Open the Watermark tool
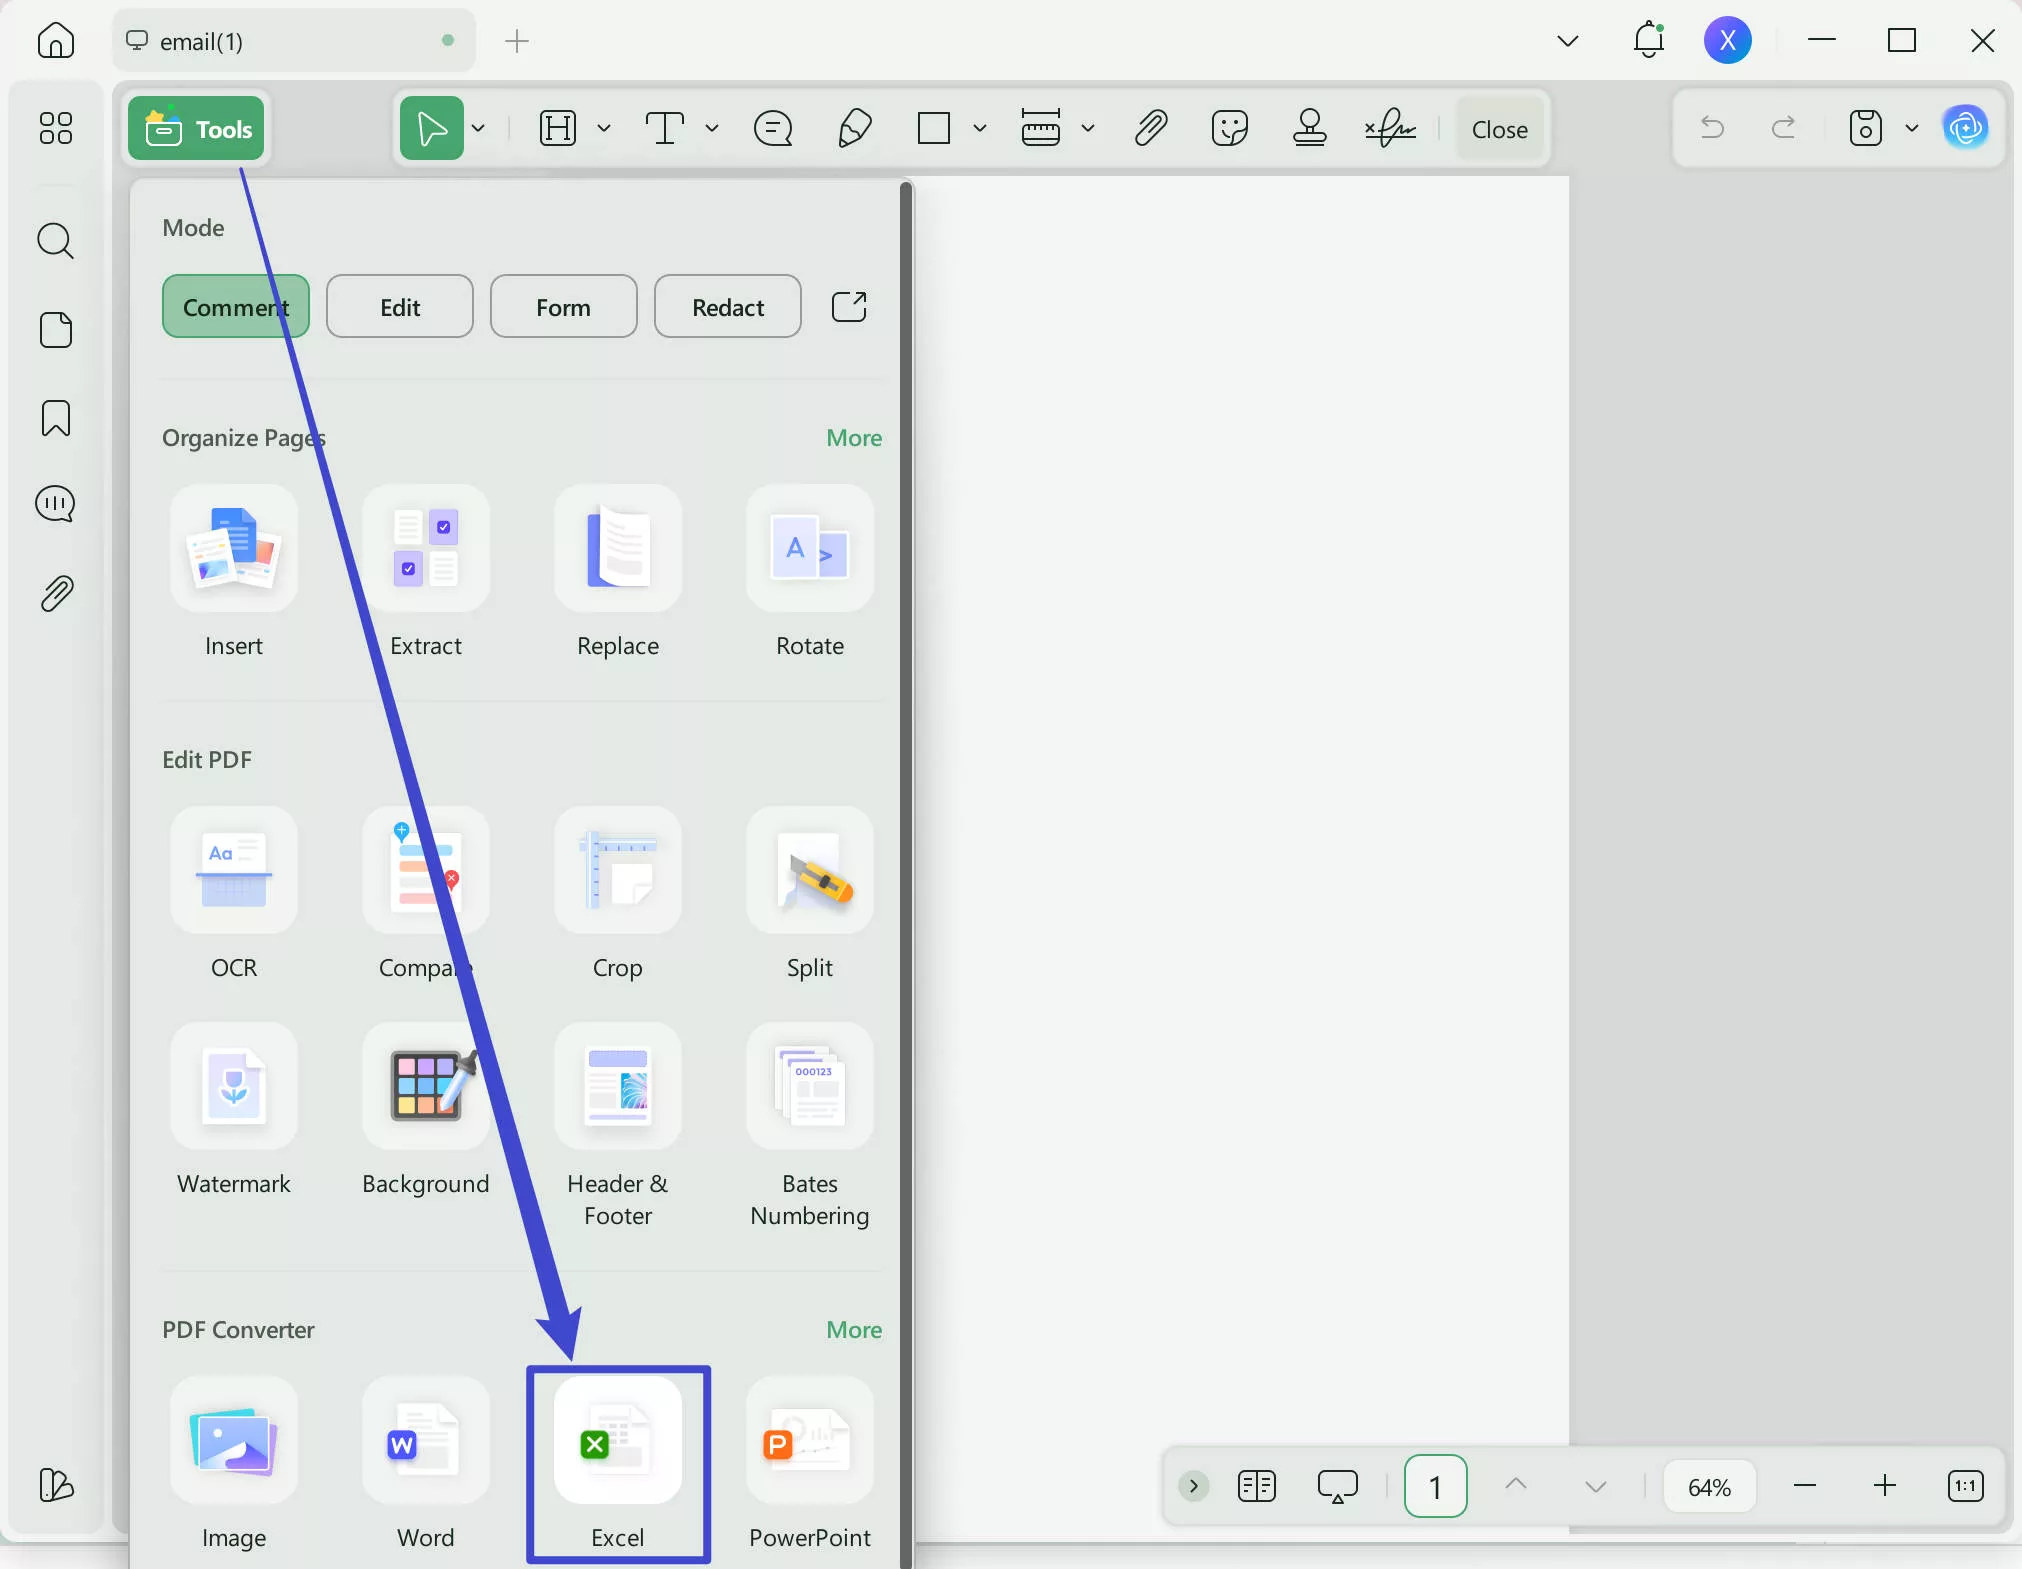This screenshot has height=1569, width=2022. (233, 1087)
